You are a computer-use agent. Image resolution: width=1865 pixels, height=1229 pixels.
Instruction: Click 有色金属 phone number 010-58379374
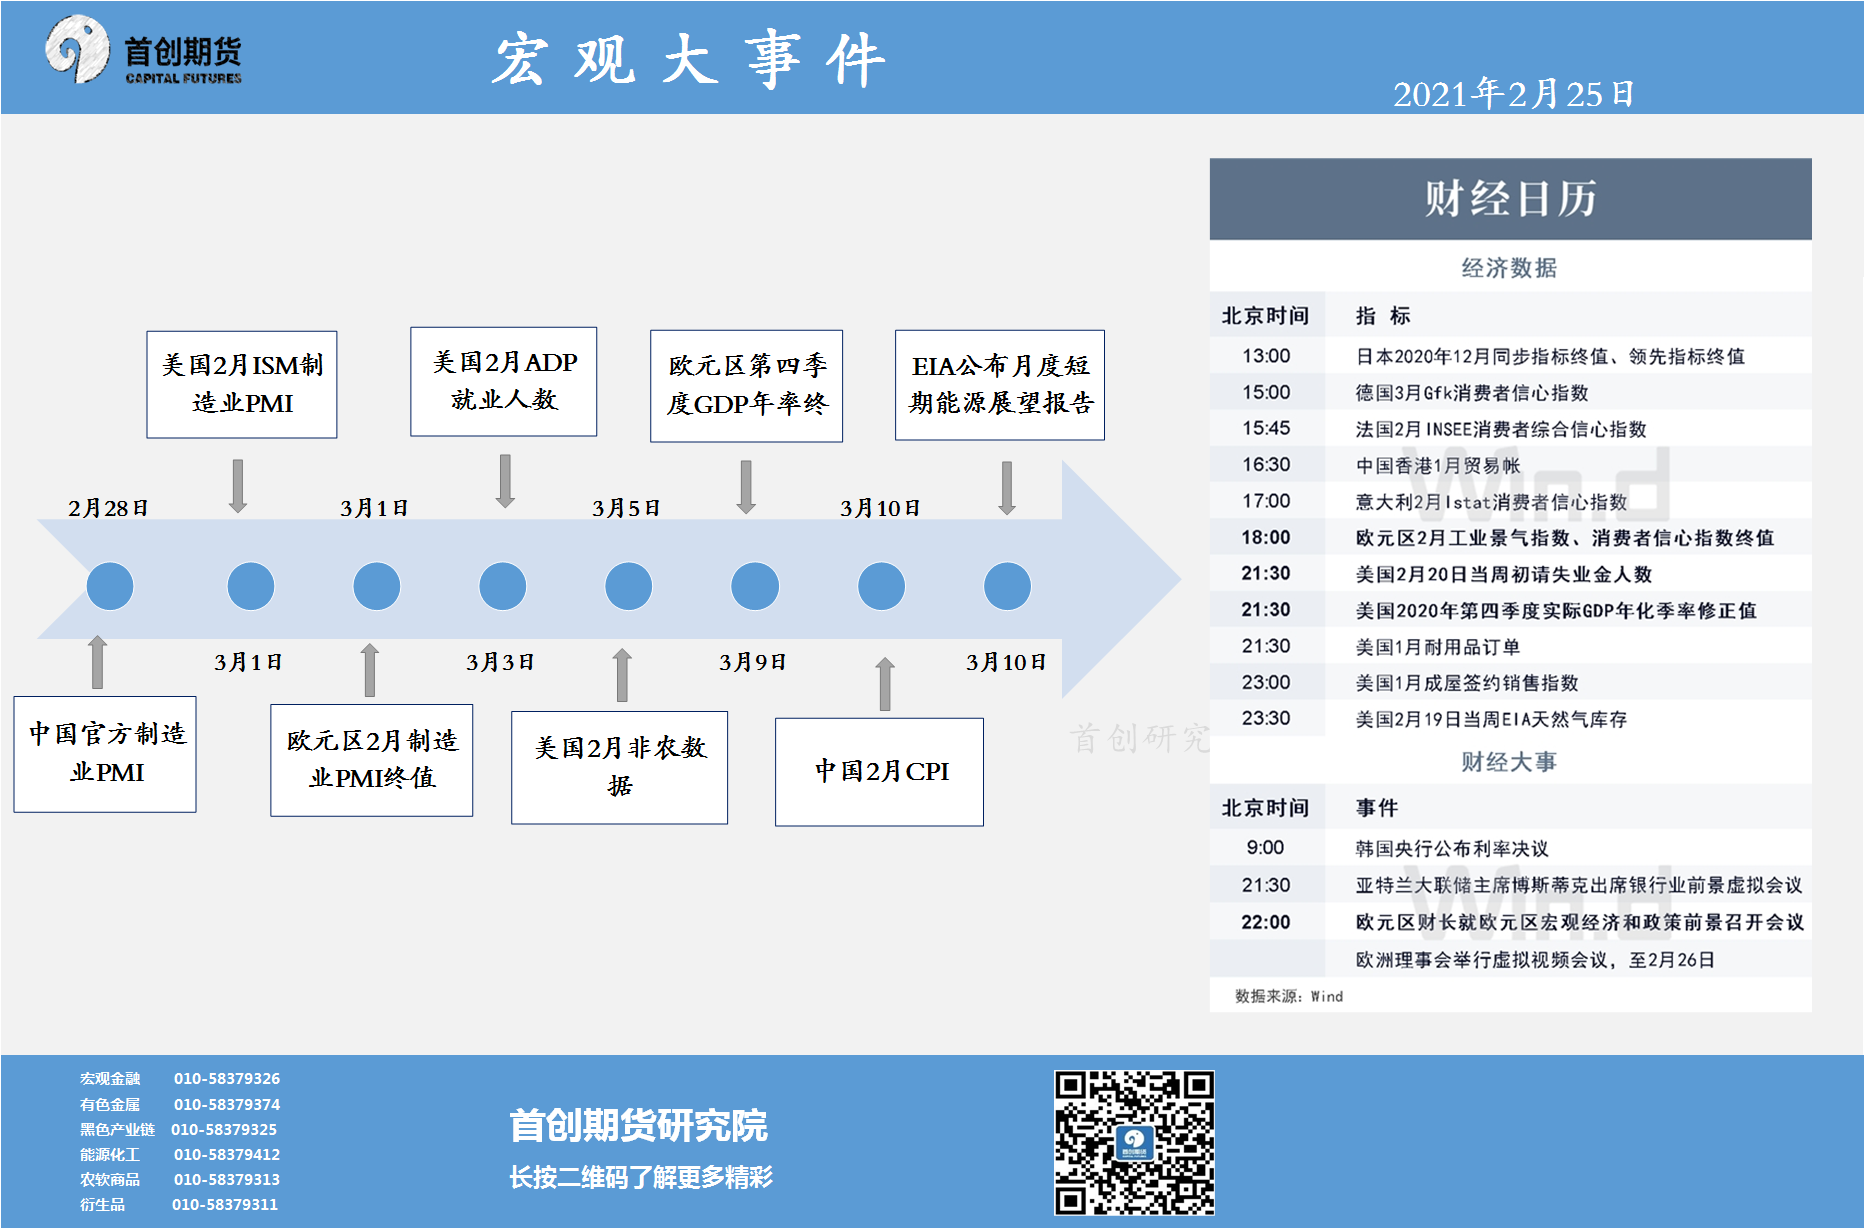click(x=227, y=1105)
